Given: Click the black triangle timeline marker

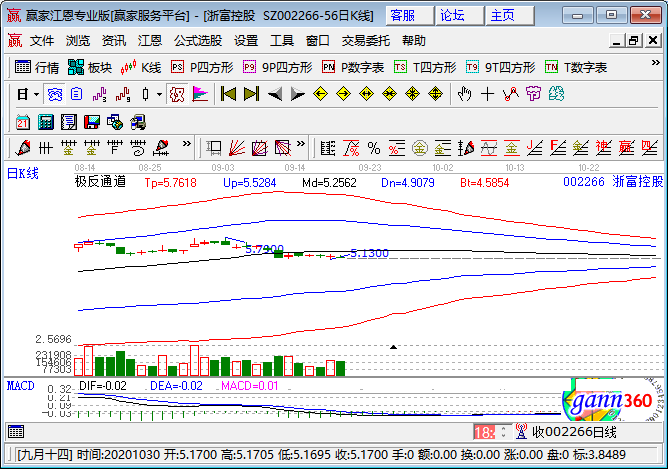Looking at the screenshot, I should click(394, 347).
